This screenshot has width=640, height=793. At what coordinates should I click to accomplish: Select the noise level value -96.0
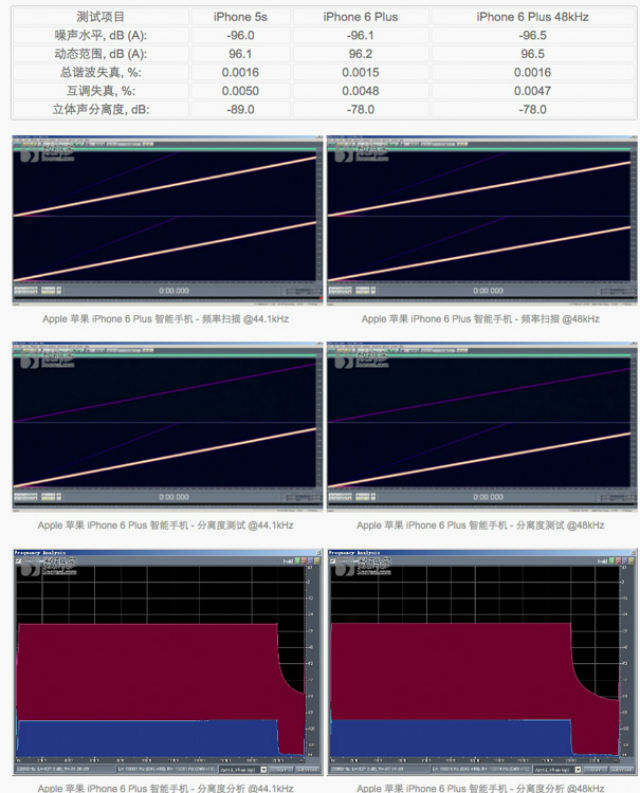[x=240, y=35]
